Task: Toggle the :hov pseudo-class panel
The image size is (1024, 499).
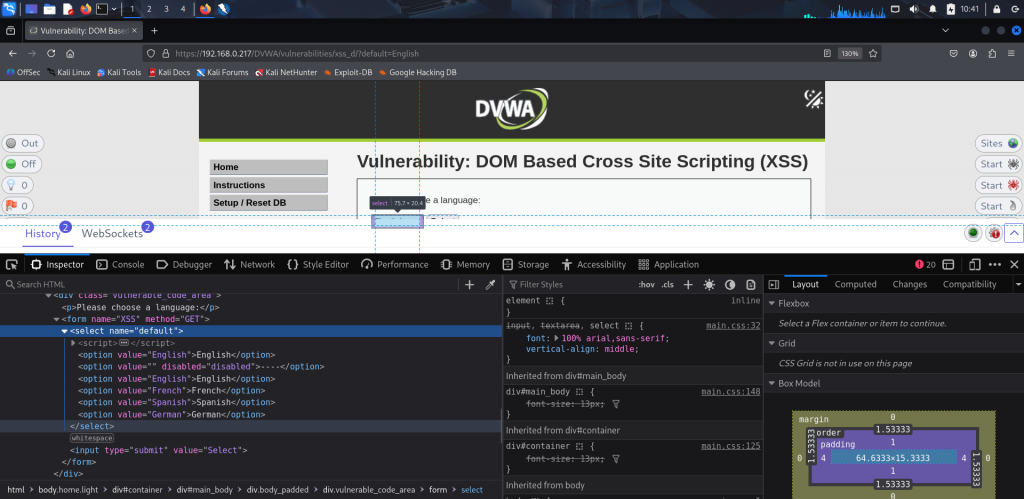Action: click(x=647, y=284)
